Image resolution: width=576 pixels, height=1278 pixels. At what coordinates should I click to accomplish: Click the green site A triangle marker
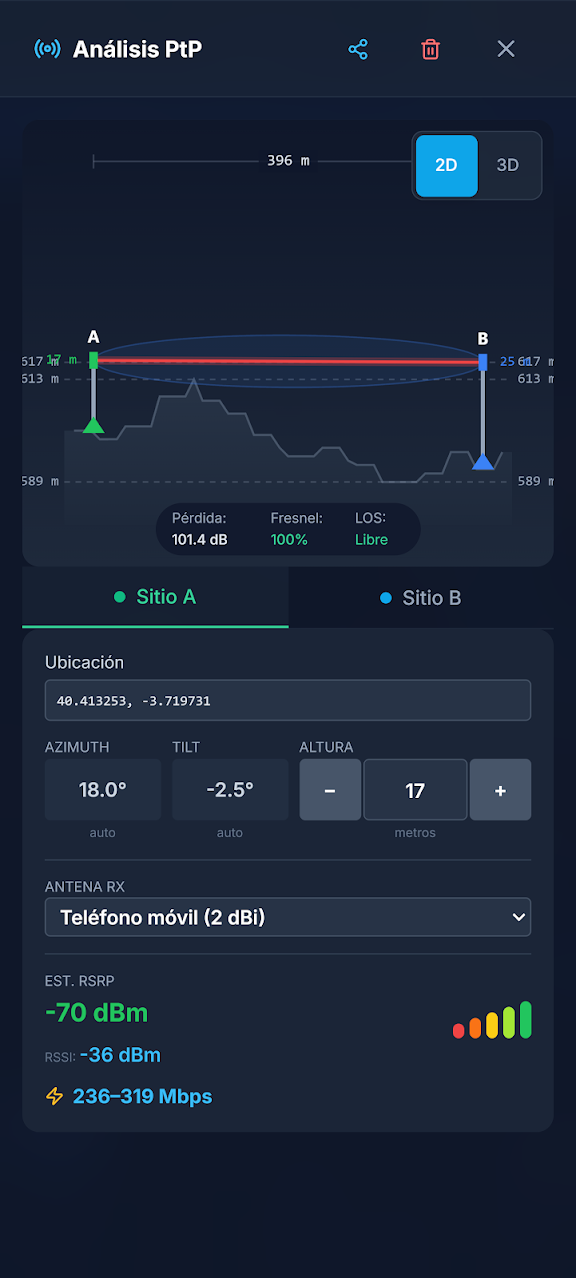(x=93, y=426)
